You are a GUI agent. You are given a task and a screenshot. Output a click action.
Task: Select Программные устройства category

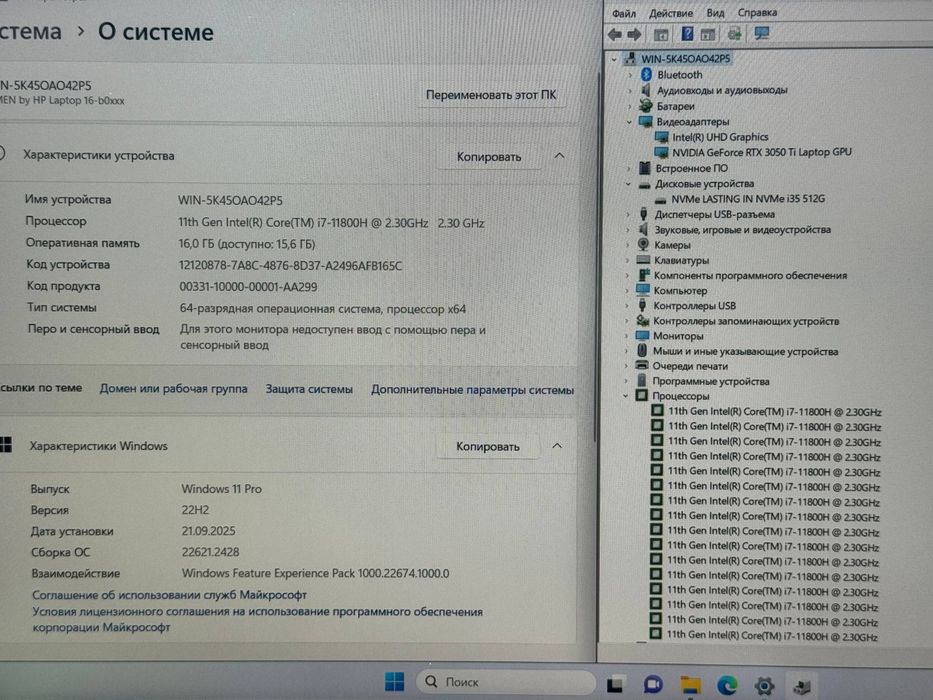pyautogui.click(x=710, y=381)
